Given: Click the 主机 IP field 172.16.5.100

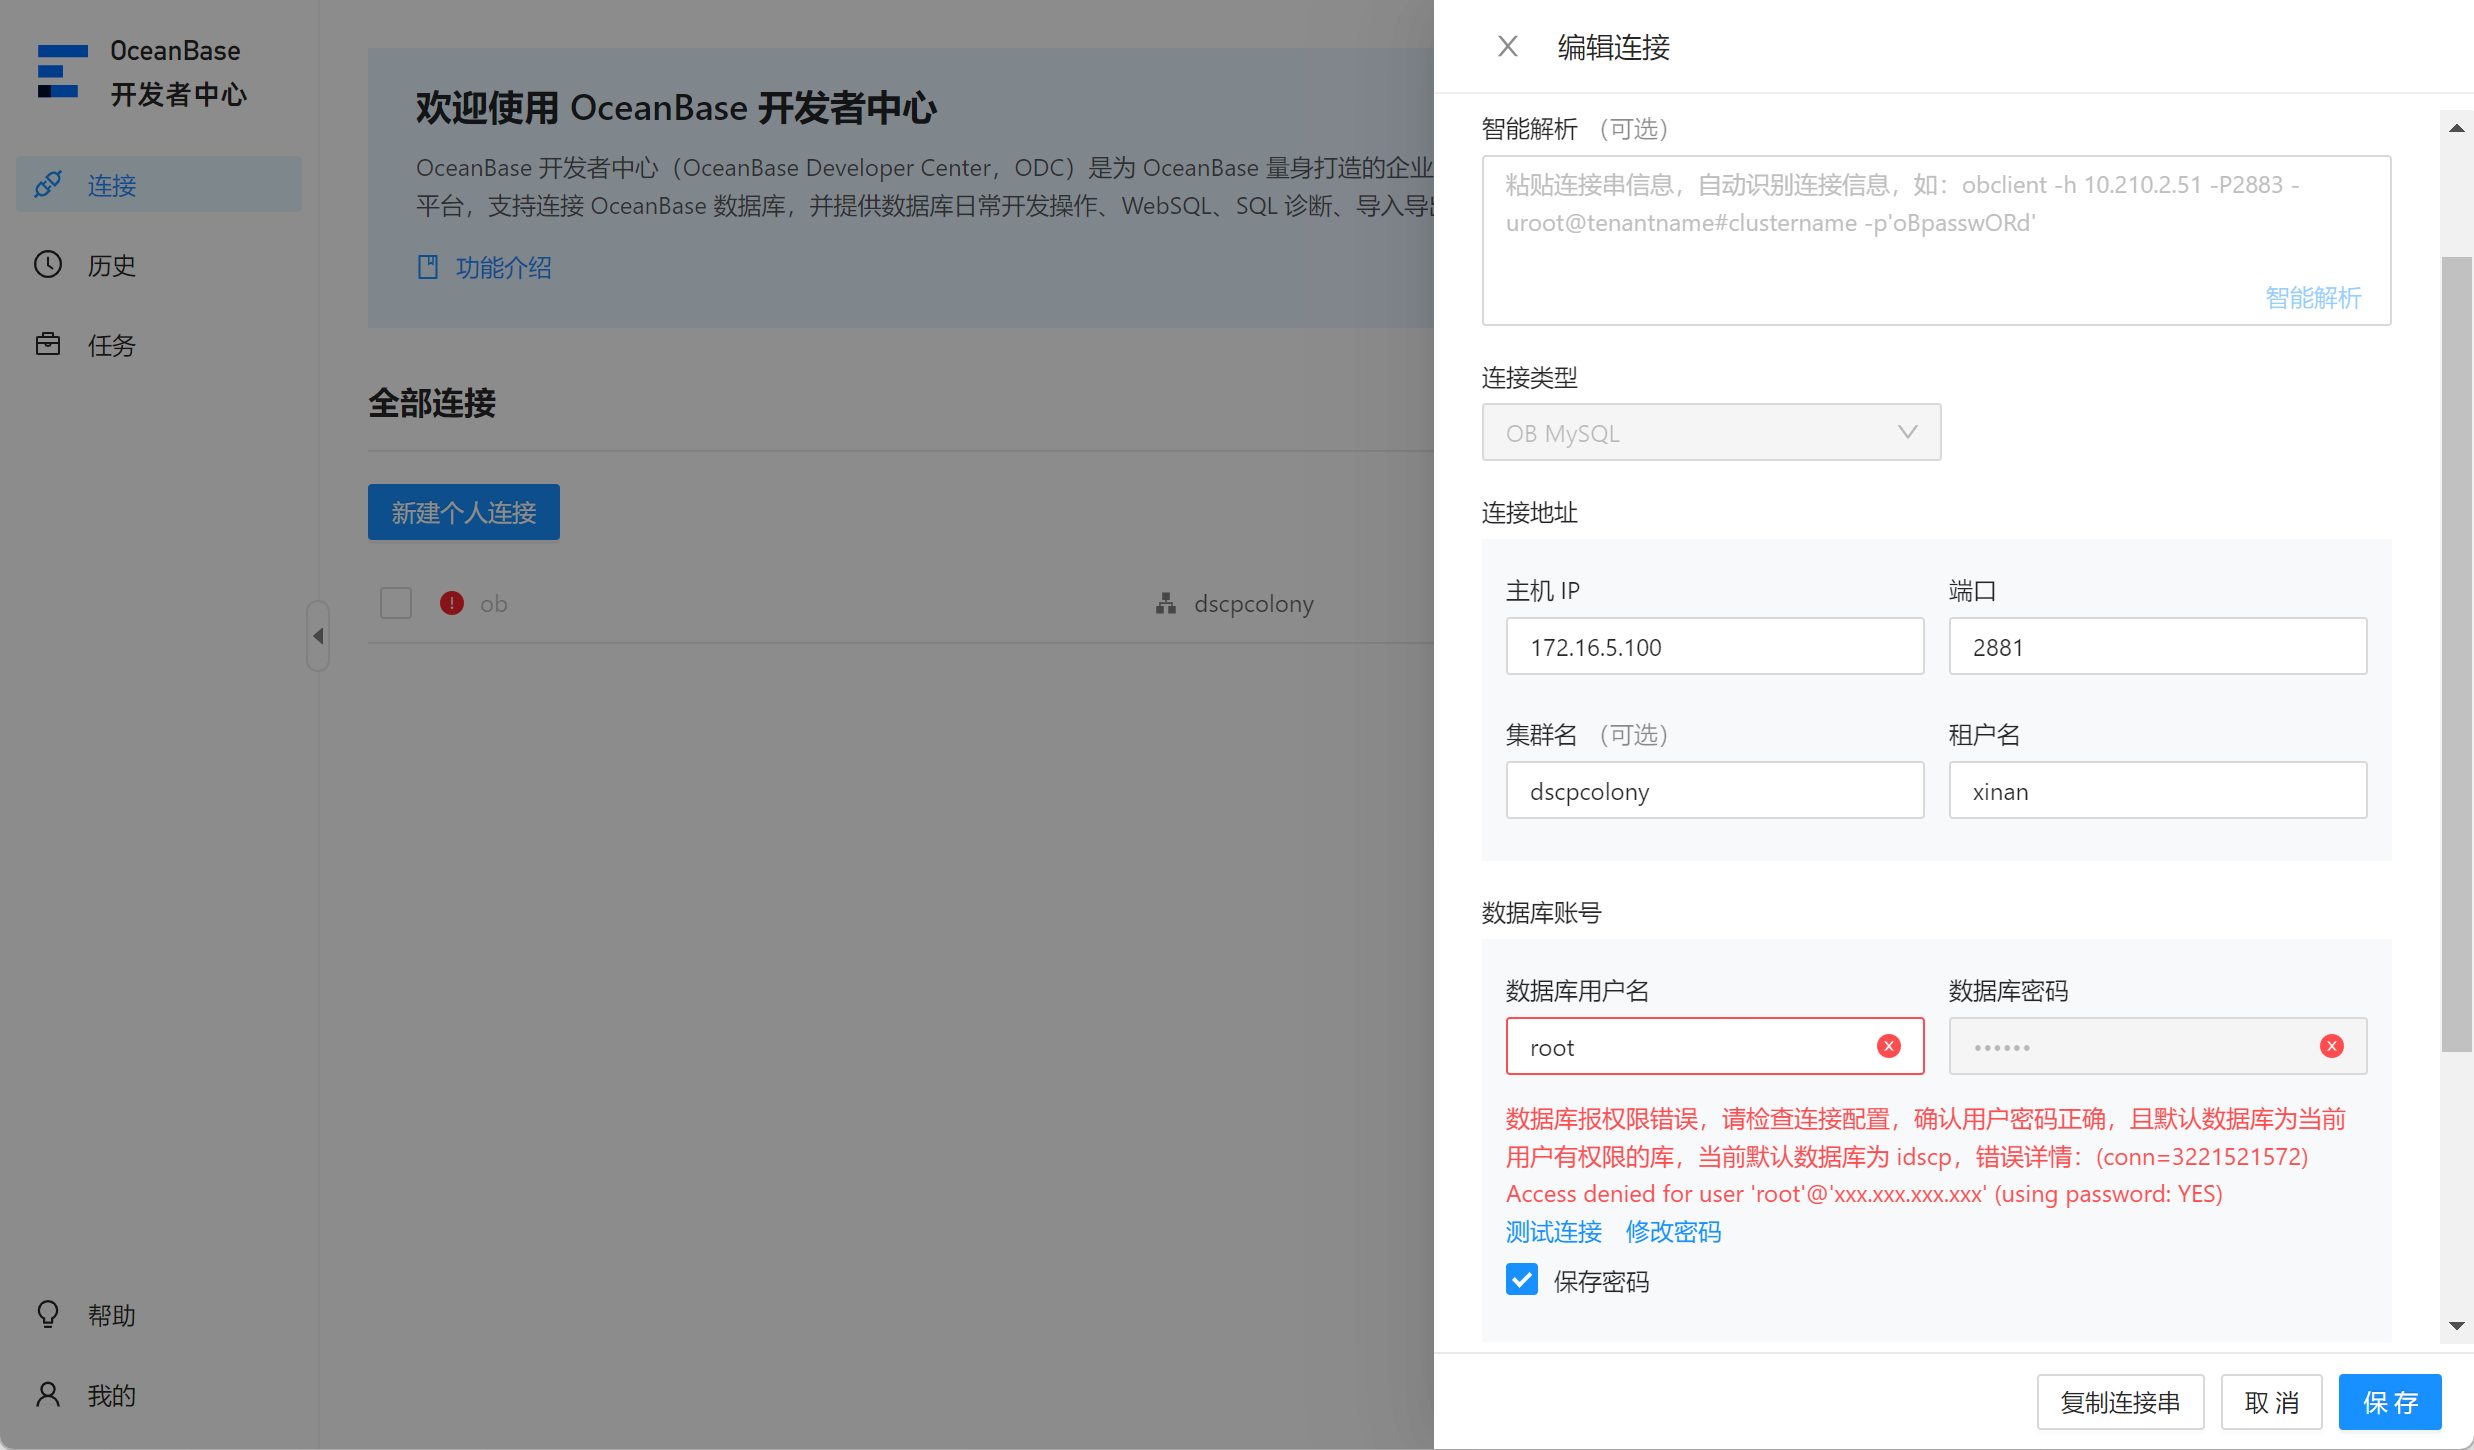Looking at the screenshot, I should pos(1715,646).
